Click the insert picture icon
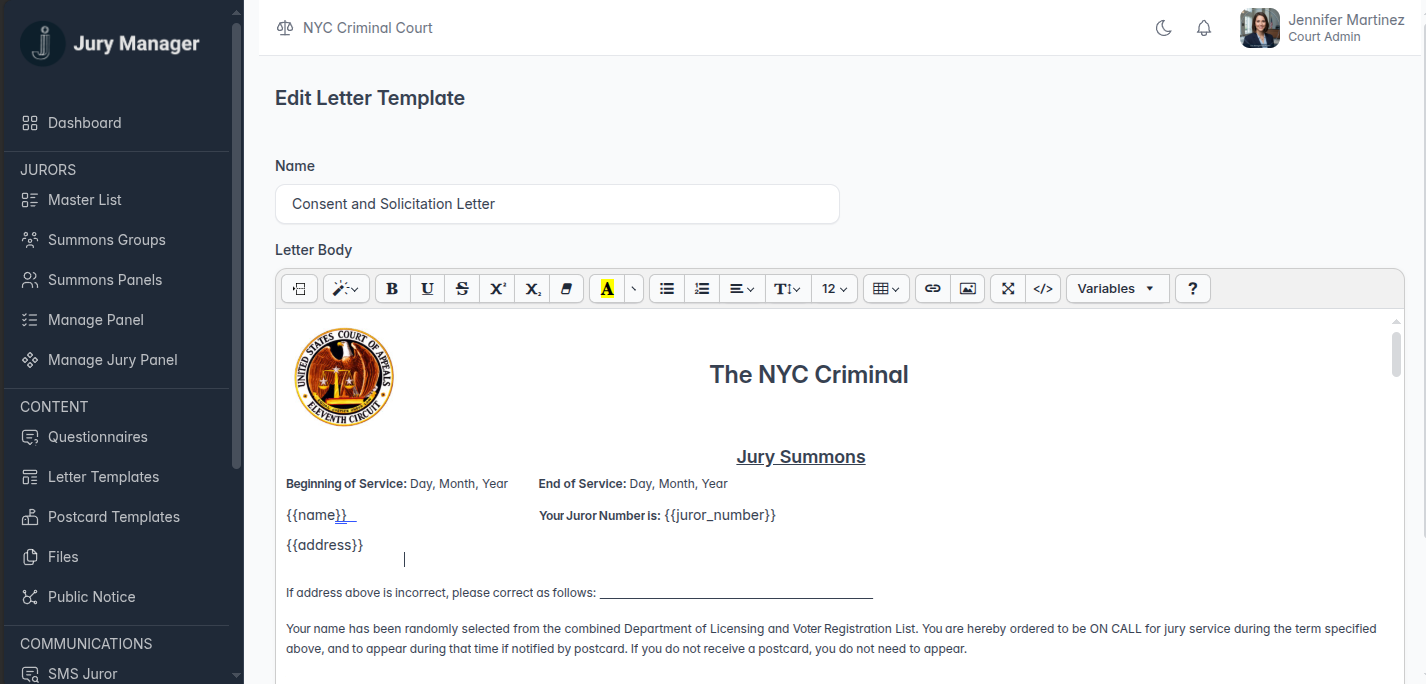 pyautogui.click(x=967, y=289)
